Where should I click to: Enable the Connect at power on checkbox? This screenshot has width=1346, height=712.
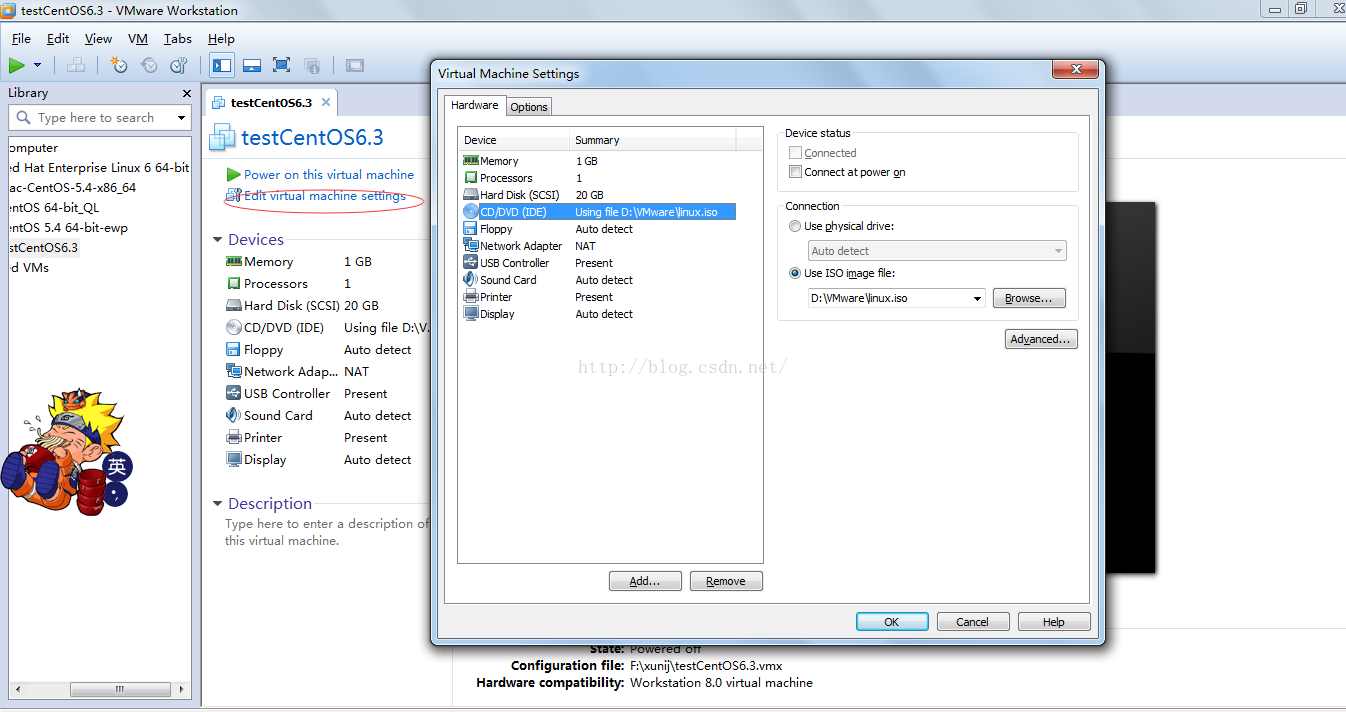(795, 172)
